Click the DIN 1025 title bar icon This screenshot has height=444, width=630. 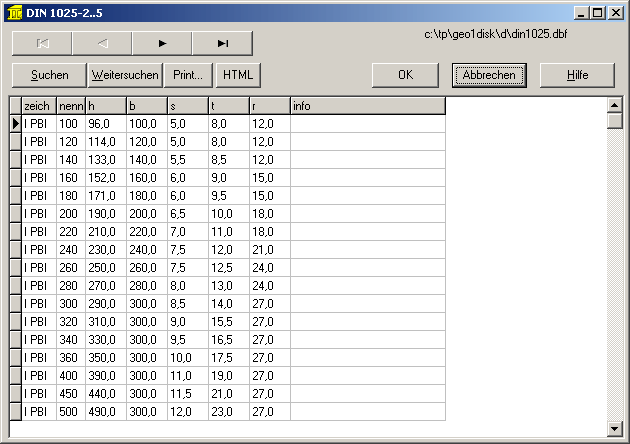(x=12, y=12)
